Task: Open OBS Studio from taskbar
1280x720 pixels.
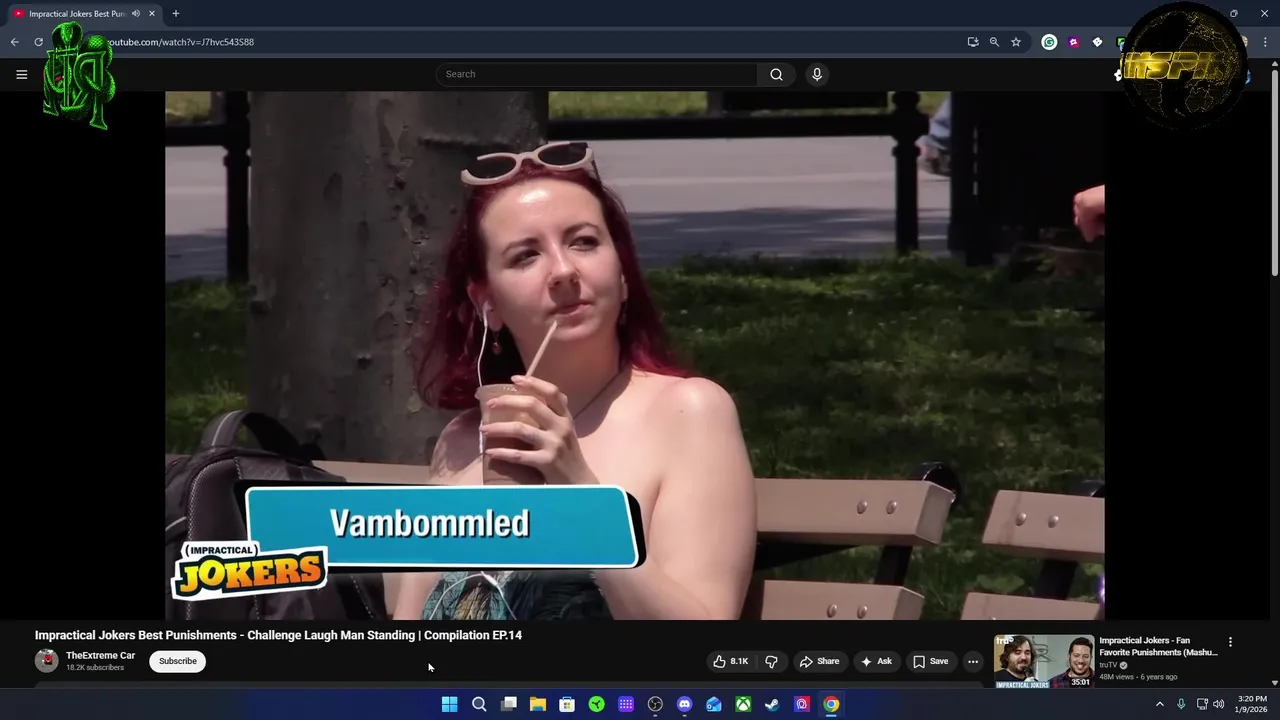Action: (x=655, y=704)
